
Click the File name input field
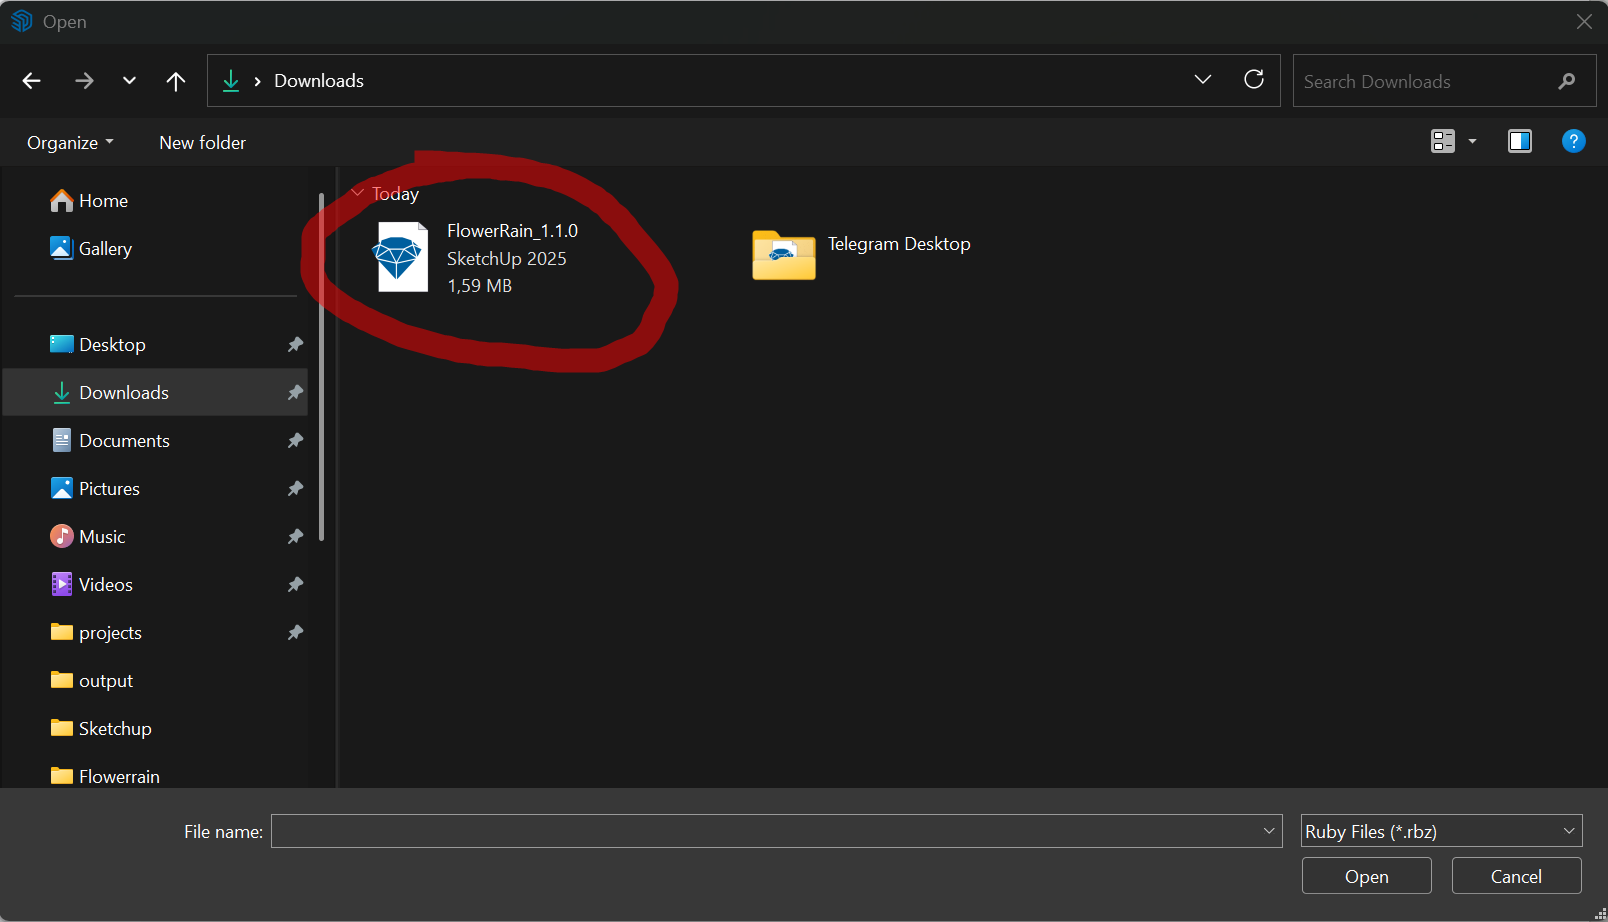click(x=765, y=831)
